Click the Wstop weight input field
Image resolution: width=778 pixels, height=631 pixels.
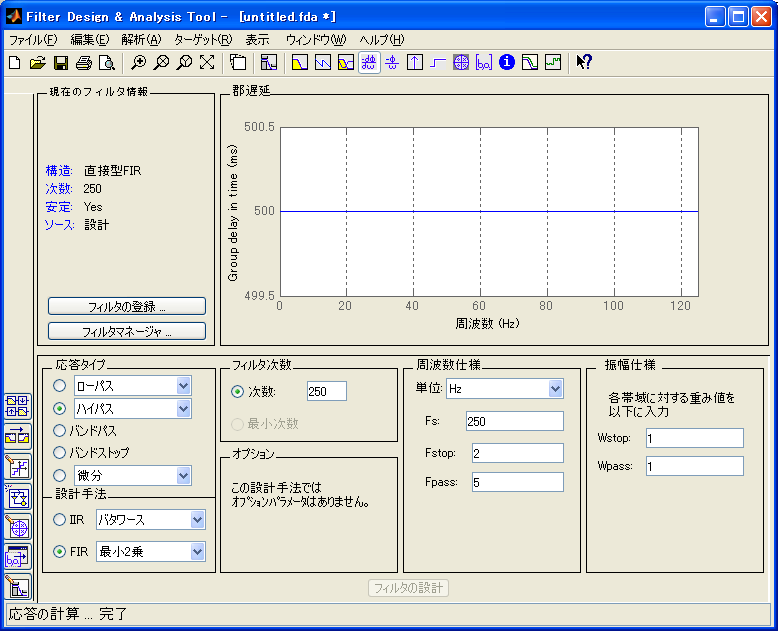[x=695, y=438]
